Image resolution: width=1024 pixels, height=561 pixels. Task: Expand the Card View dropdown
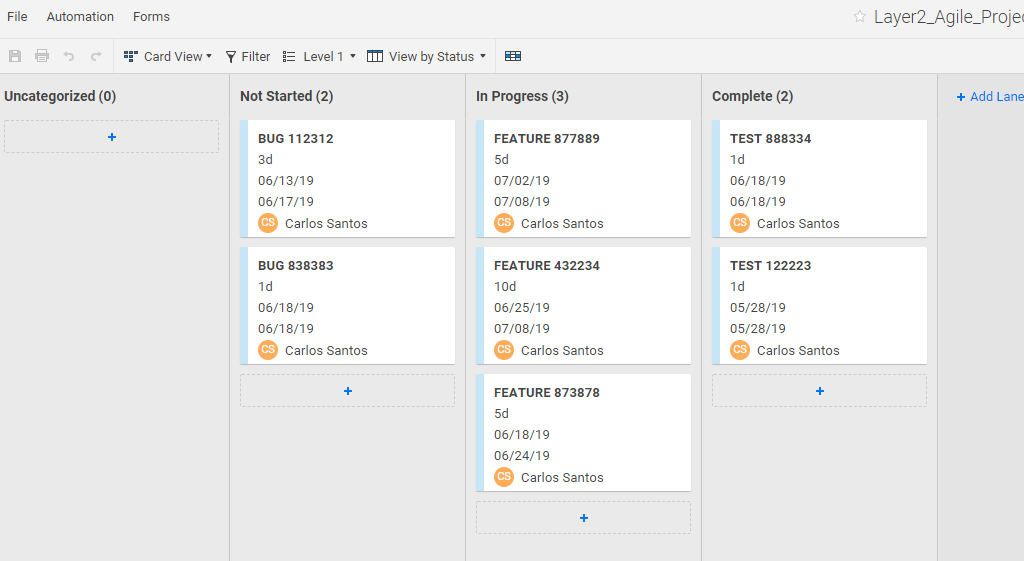tap(168, 57)
